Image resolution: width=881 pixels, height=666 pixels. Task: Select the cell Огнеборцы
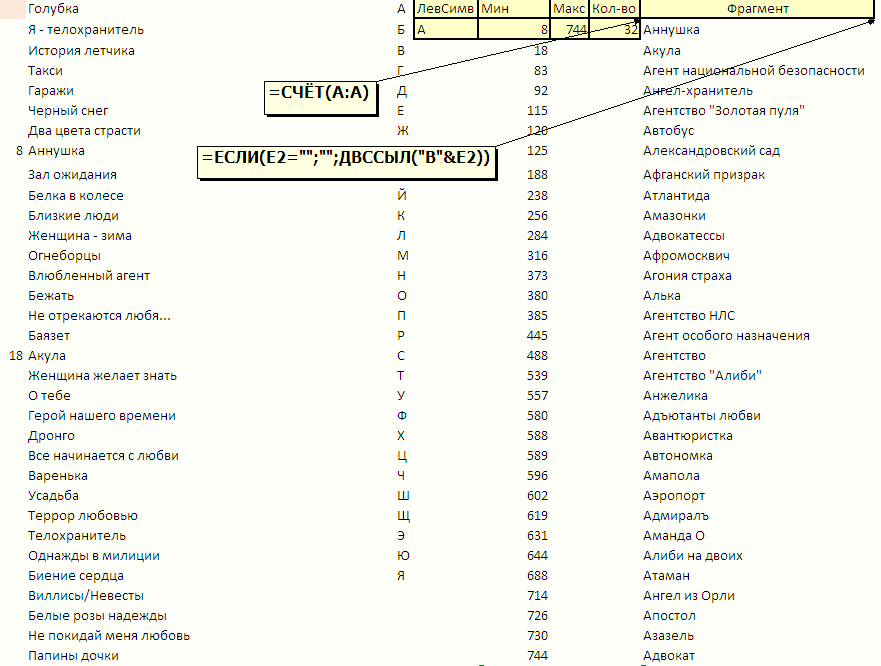[x=65, y=256]
